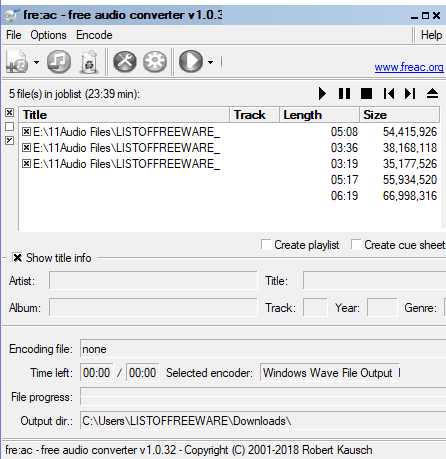This screenshot has height=459, width=446.
Task: Enable the Create cue sheet checkbox
Action: click(356, 244)
